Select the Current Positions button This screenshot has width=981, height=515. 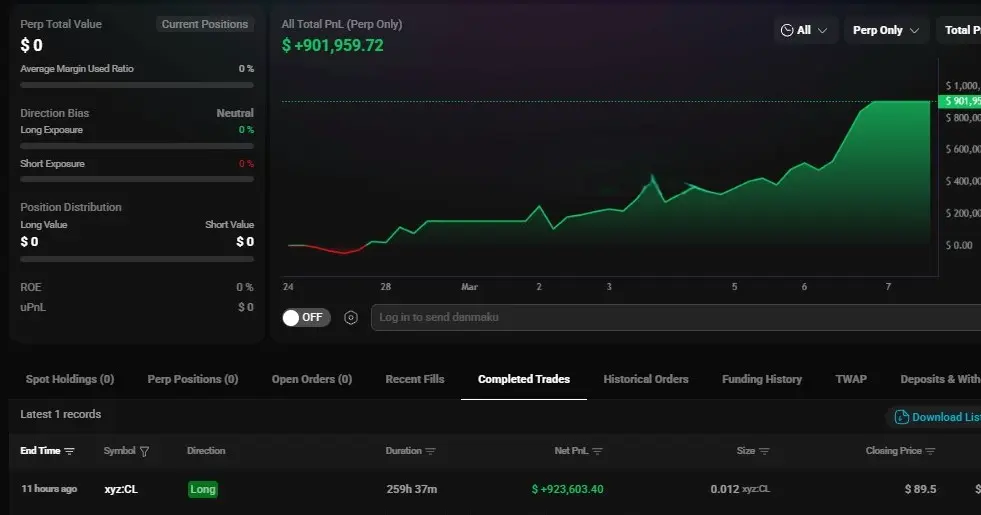(205, 24)
